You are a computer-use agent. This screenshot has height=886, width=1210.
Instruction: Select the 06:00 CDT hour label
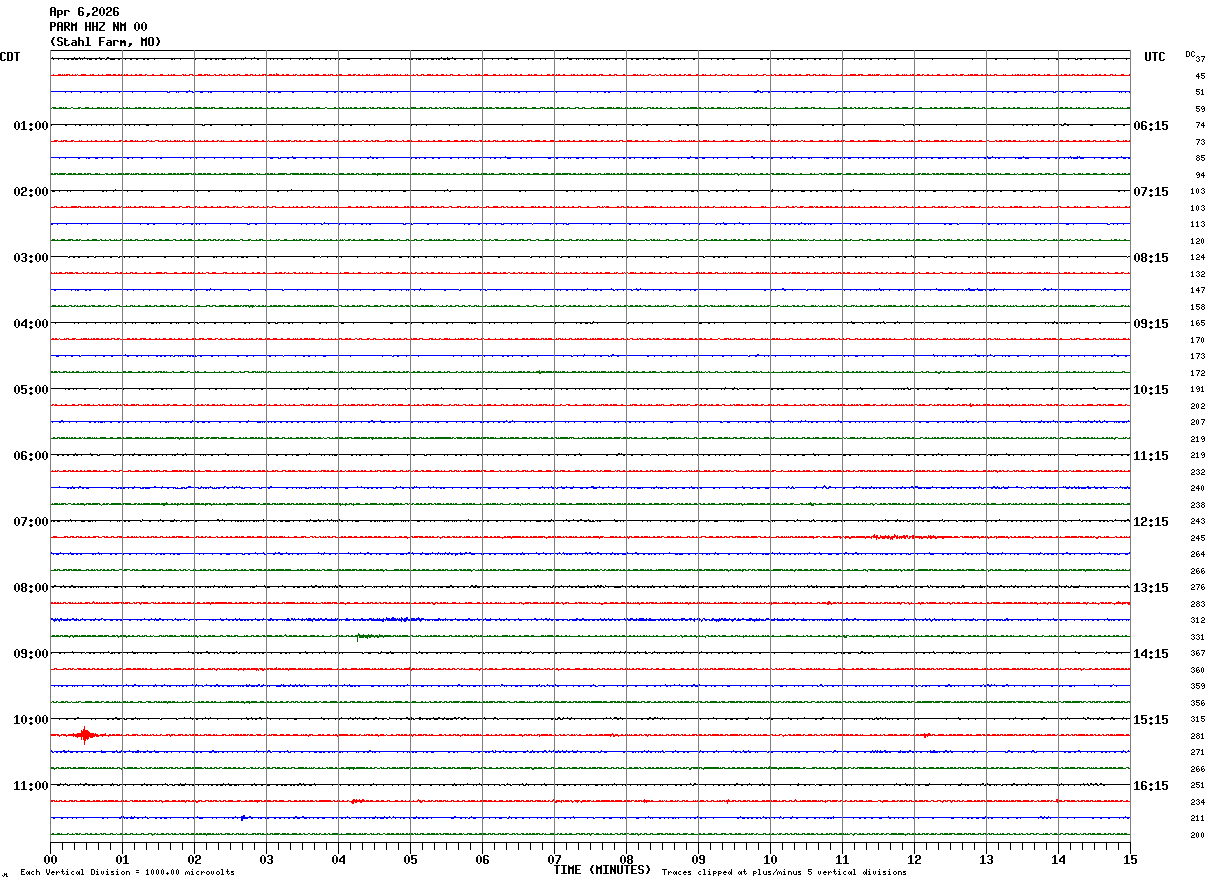point(31,456)
